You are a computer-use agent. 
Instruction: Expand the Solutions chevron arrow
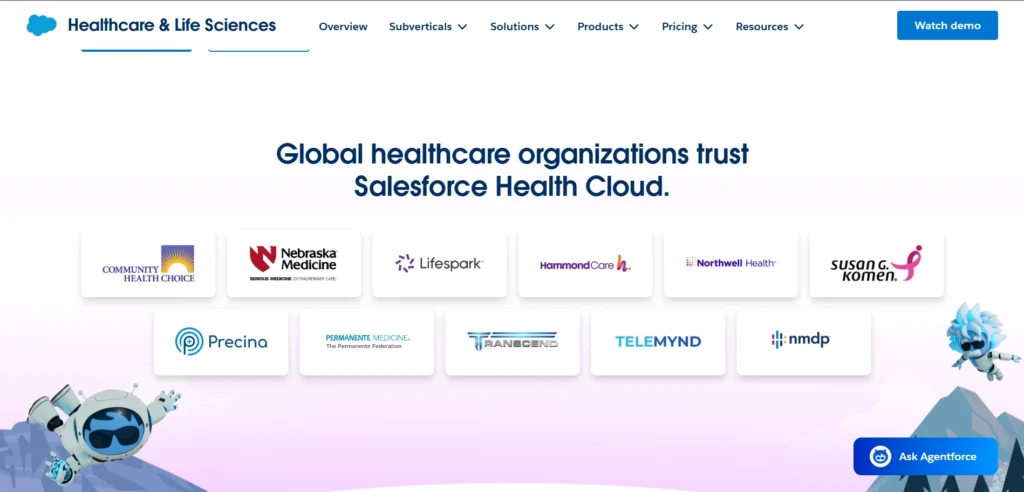[550, 27]
